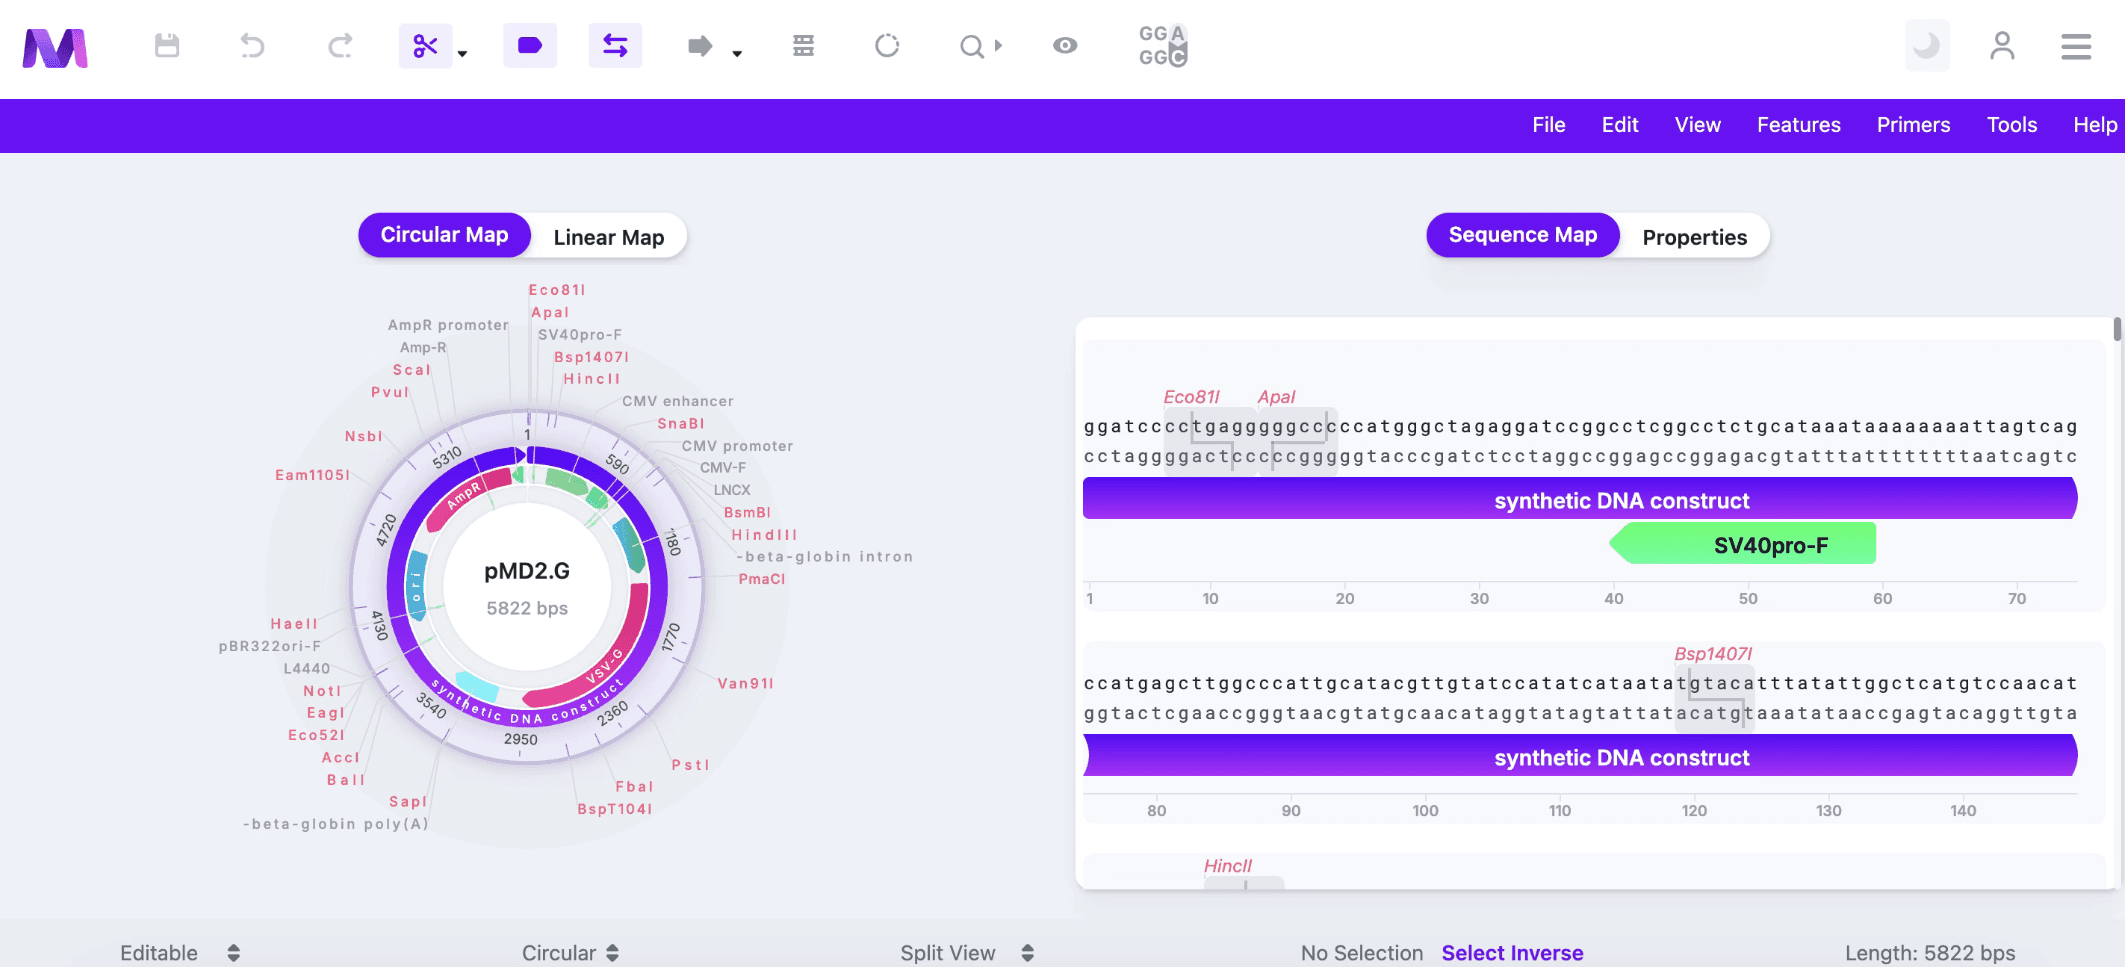The image size is (2125, 967).
Task: Open the Editable mode dropdown
Action: 180,953
